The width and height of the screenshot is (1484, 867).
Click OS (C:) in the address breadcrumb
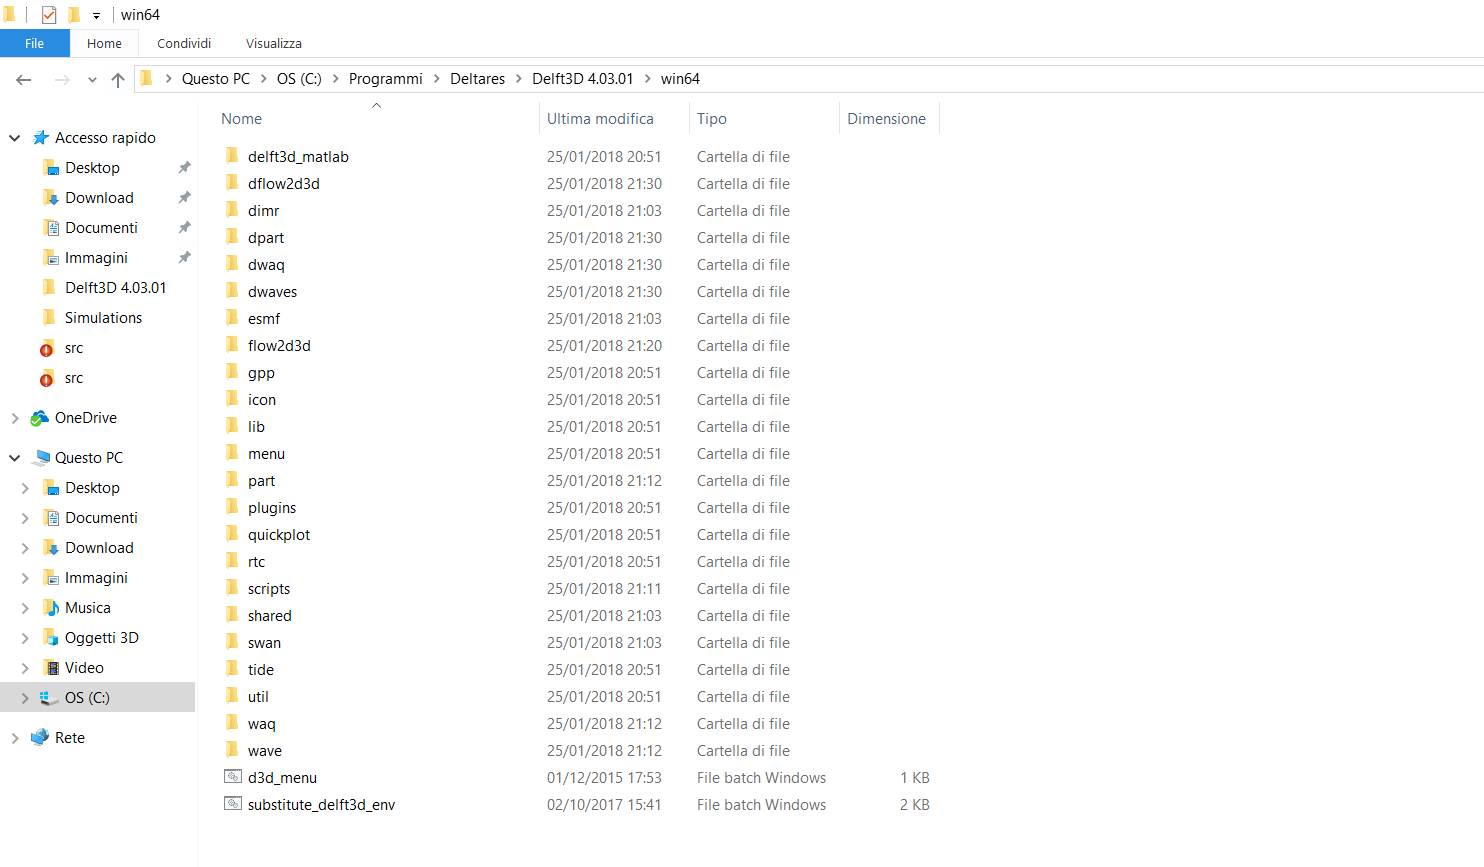[x=299, y=79]
